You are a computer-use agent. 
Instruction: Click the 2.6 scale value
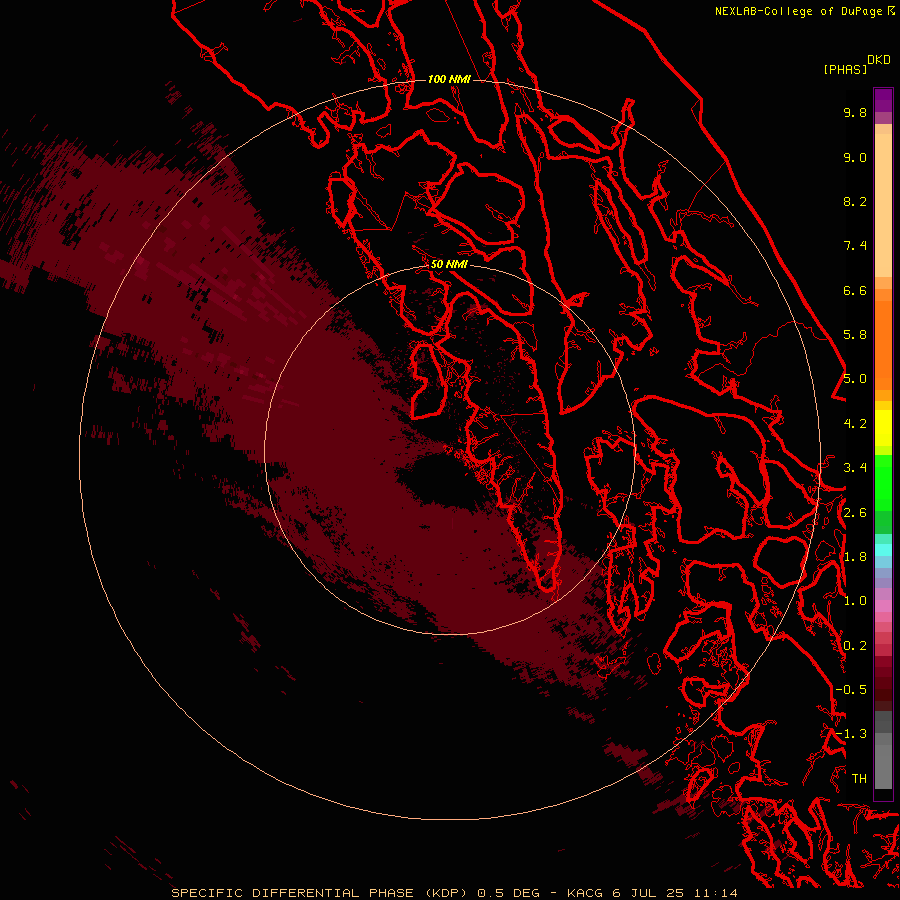(x=855, y=513)
